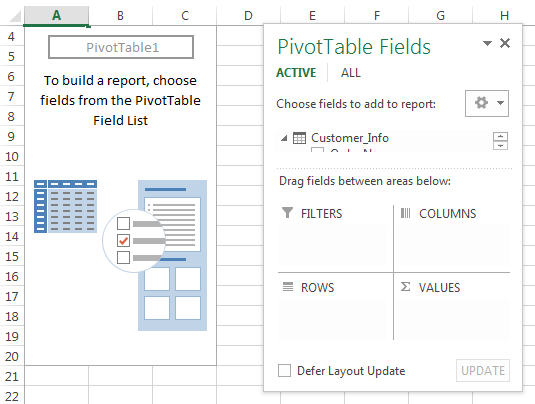Screen dimensions: 535x404
Task: Open the PivotTable Fields task pane options arrow
Action: tap(487, 43)
